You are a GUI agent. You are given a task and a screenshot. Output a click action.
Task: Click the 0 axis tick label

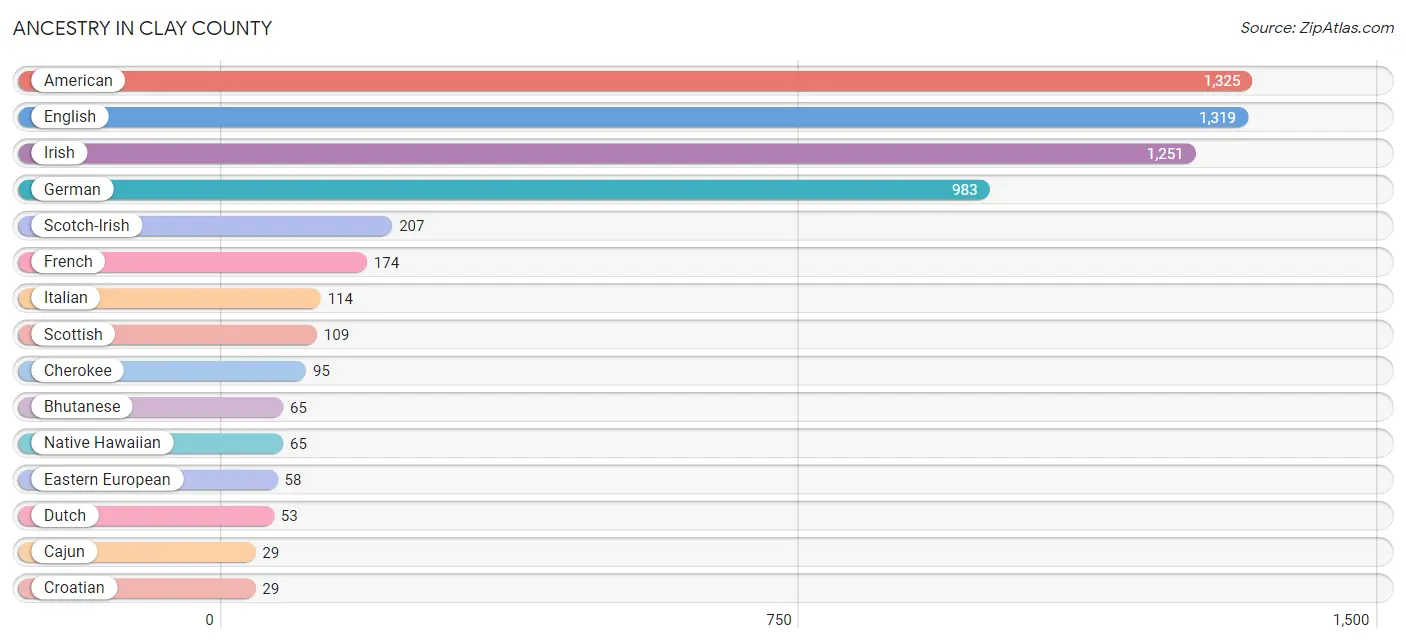[x=209, y=620]
